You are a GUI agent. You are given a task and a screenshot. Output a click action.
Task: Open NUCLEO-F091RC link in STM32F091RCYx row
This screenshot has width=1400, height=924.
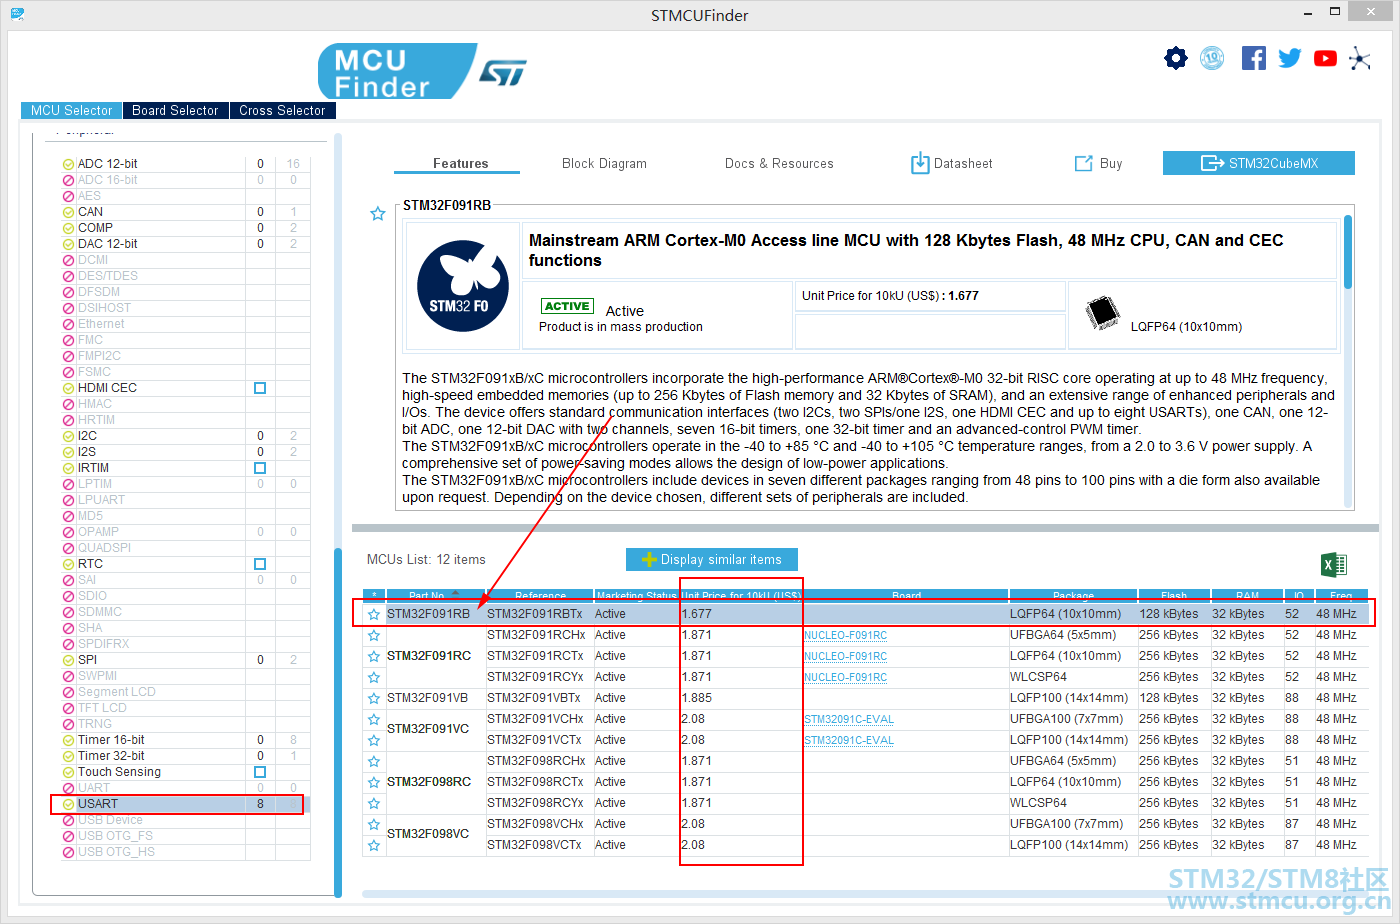coord(845,677)
